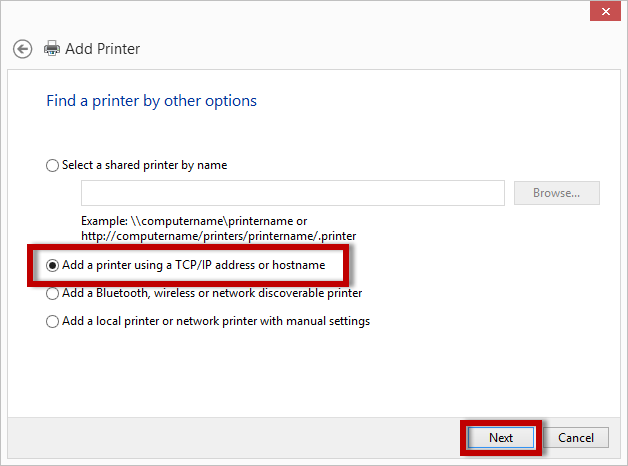Click the 'Add a Bluetooth, wireless or network' label
This screenshot has width=628, height=466.
pos(212,294)
